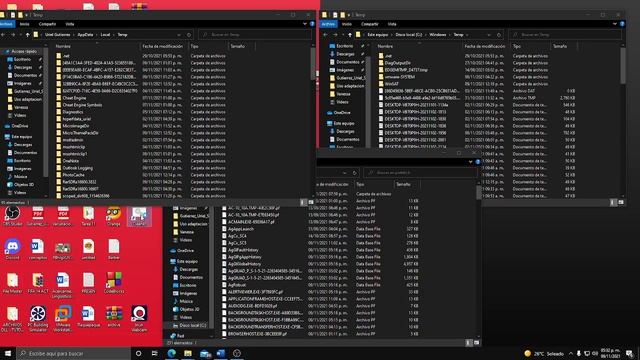Open the Compartir tab in Windows Temp window
The image size is (640, 360).
click(x=369, y=24)
